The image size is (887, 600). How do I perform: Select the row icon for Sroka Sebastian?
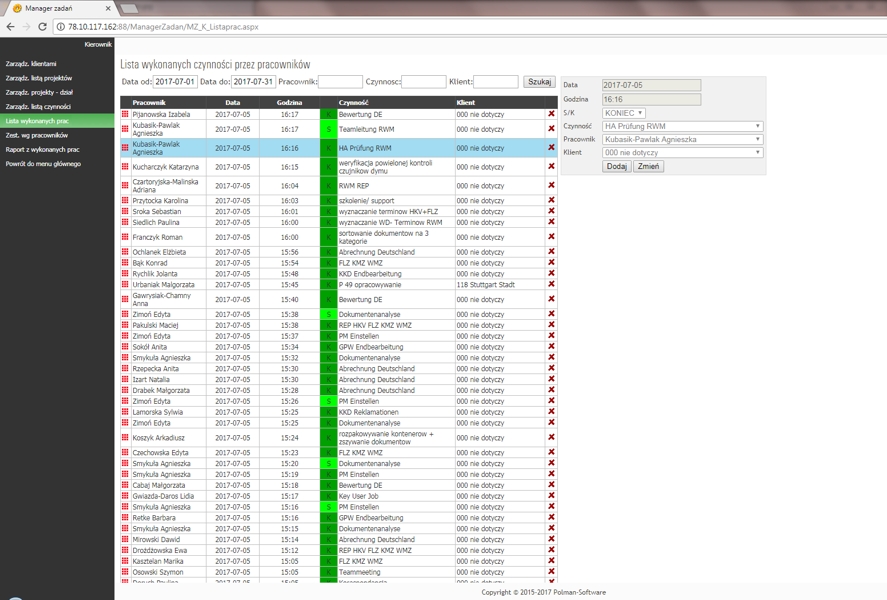125,212
